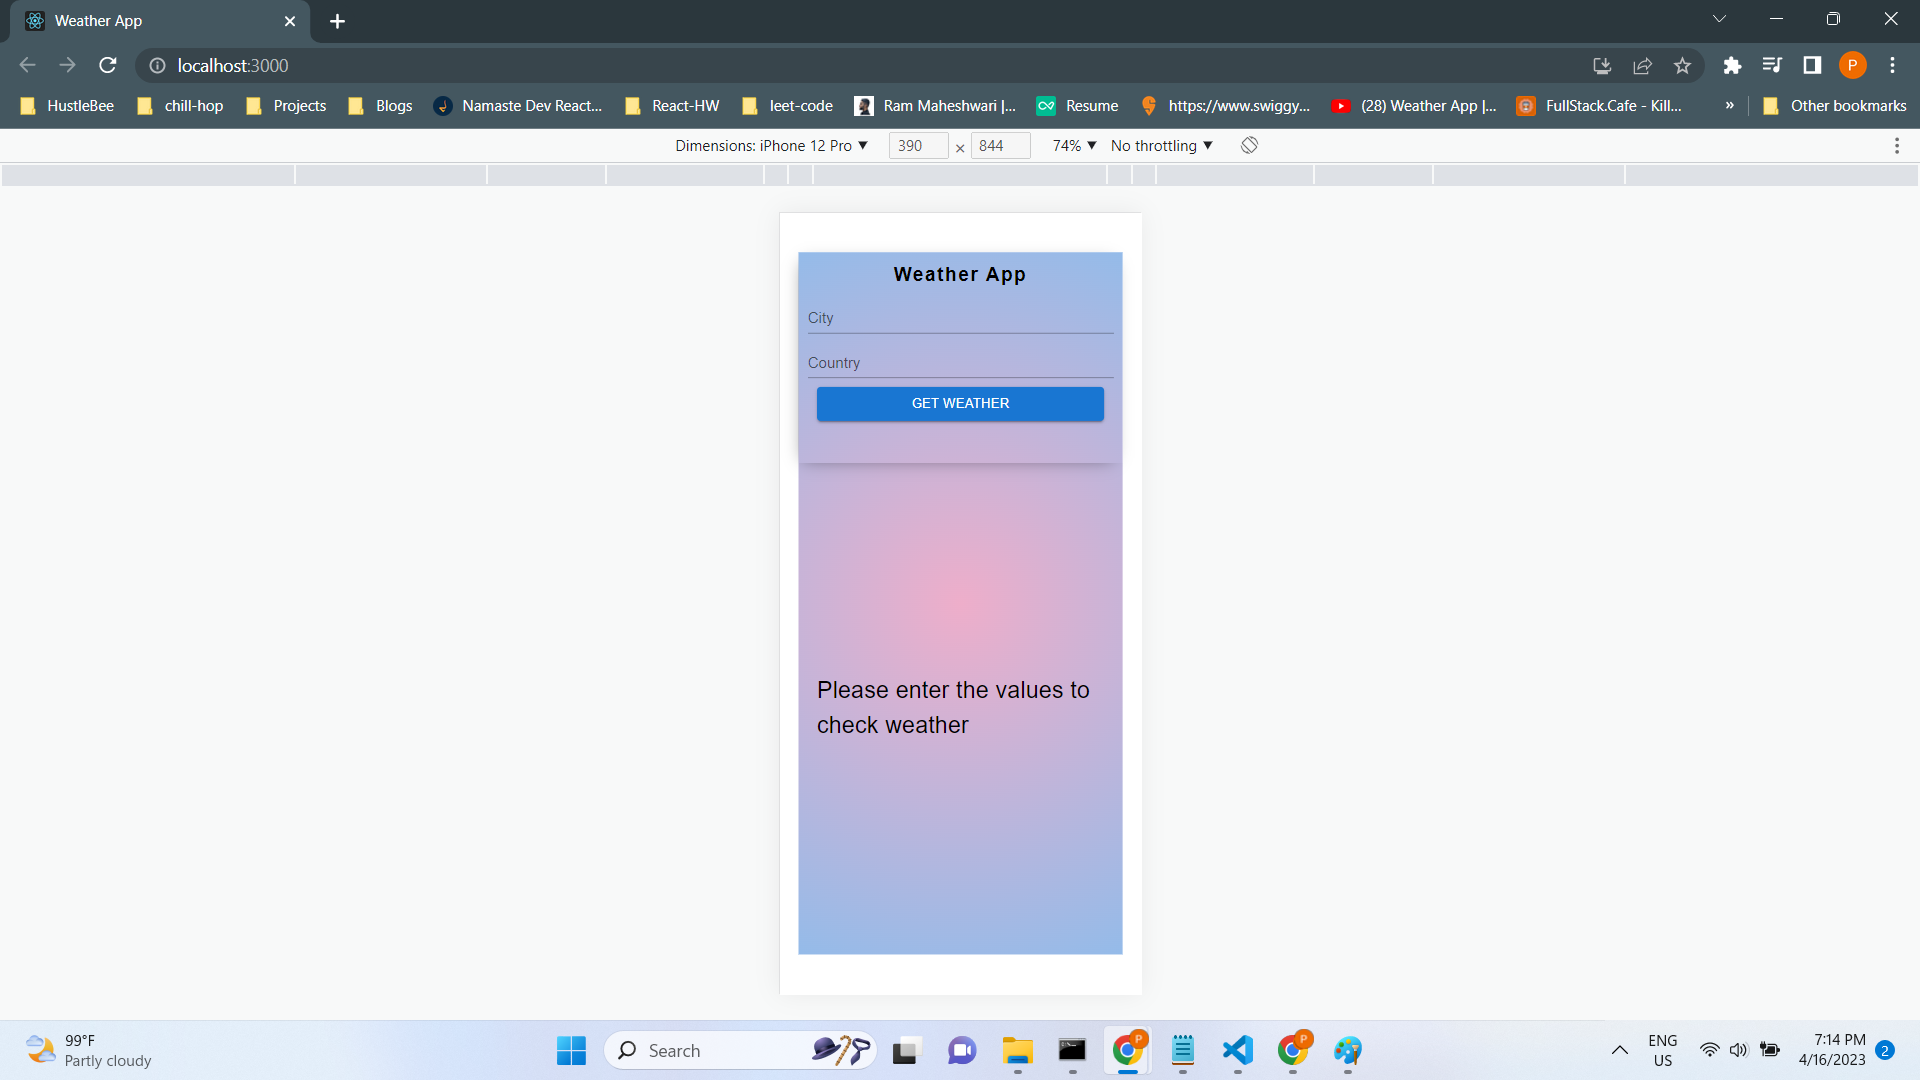Open Paint from the taskbar
Image resolution: width=1920 pixels, height=1080 pixels.
[1348, 1050]
